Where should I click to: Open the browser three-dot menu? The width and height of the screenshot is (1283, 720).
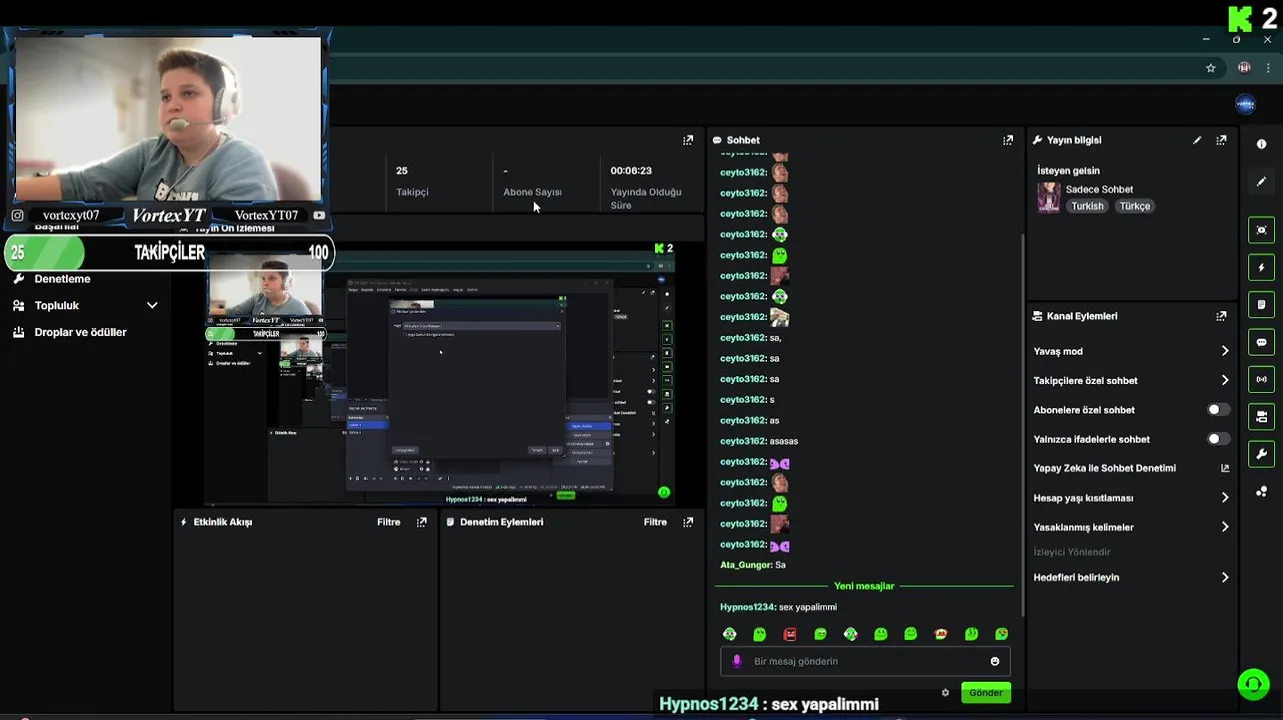pos(1269,68)
